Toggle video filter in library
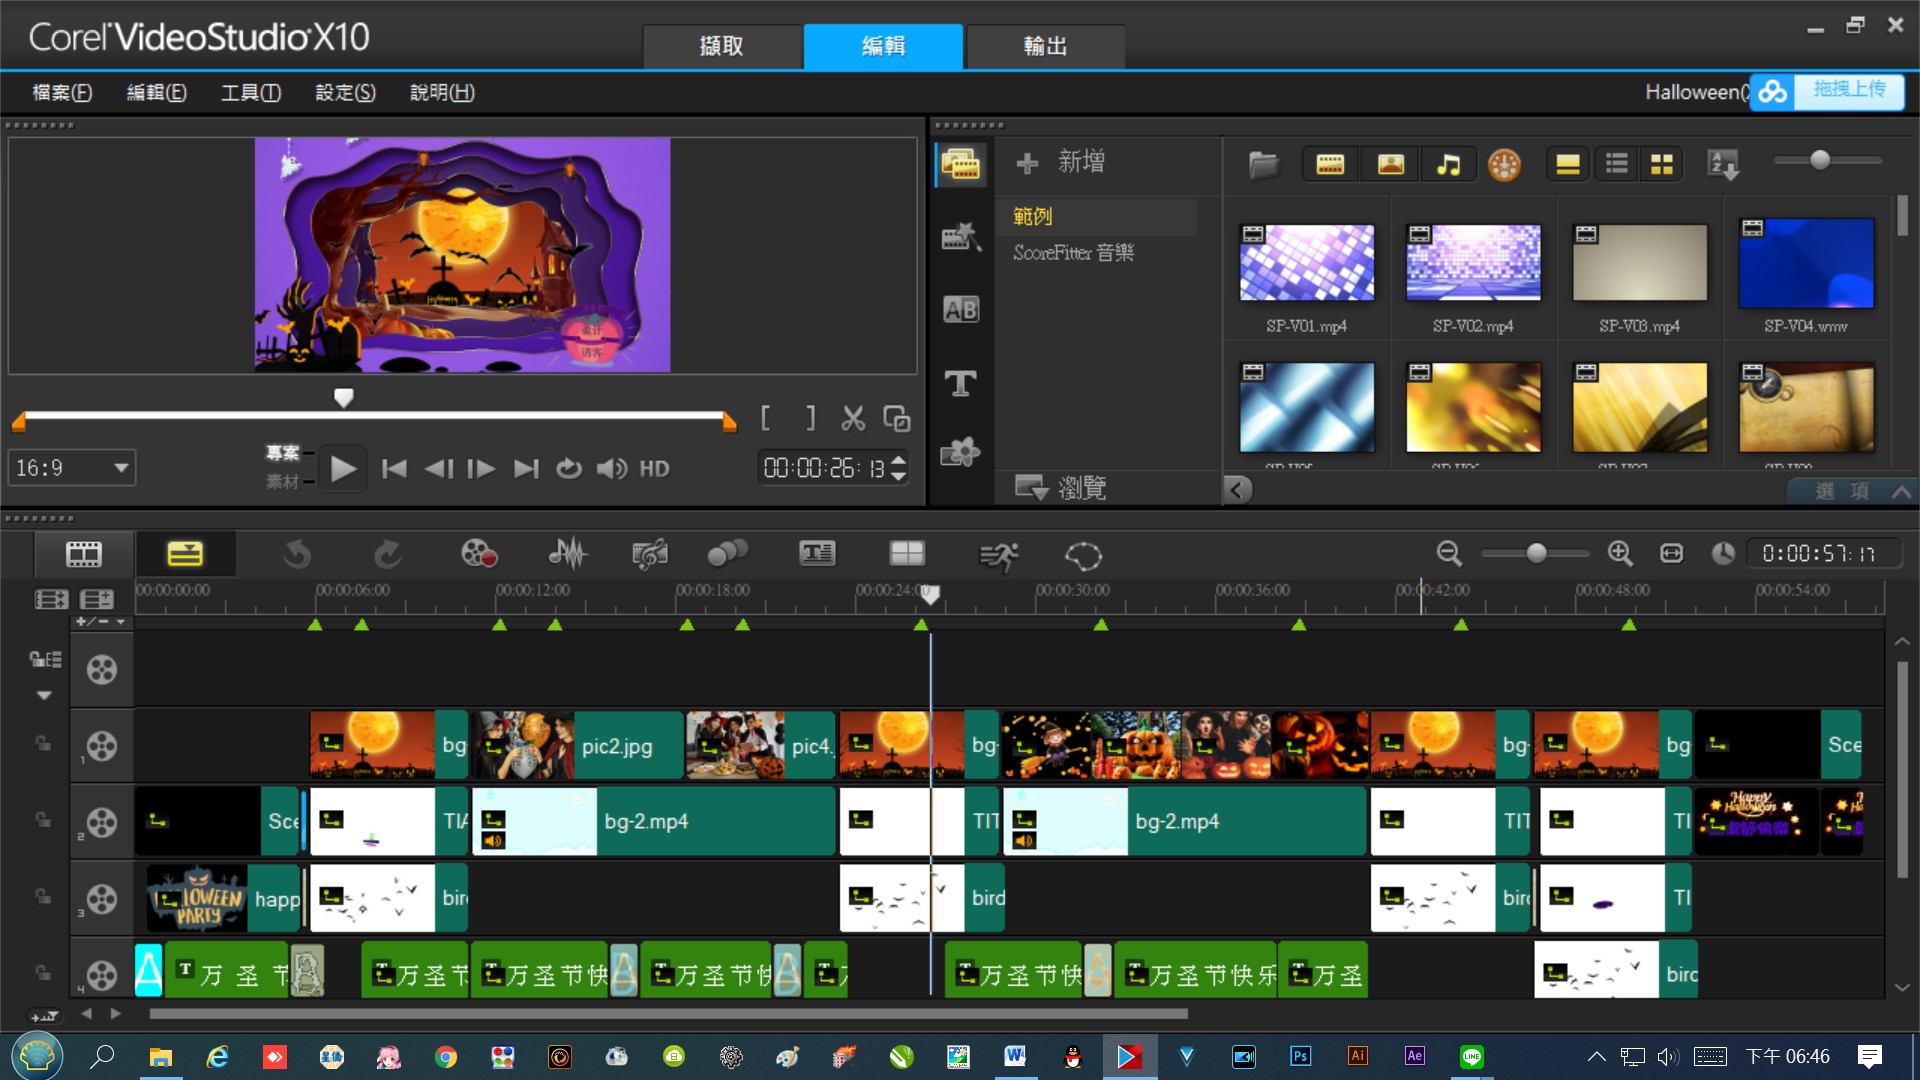Screen dimensions: 1920x1080 coord(1330,164)
